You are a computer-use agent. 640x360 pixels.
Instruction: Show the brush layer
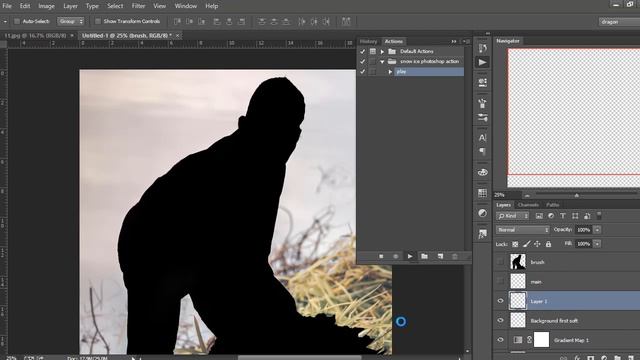point(500,262)
